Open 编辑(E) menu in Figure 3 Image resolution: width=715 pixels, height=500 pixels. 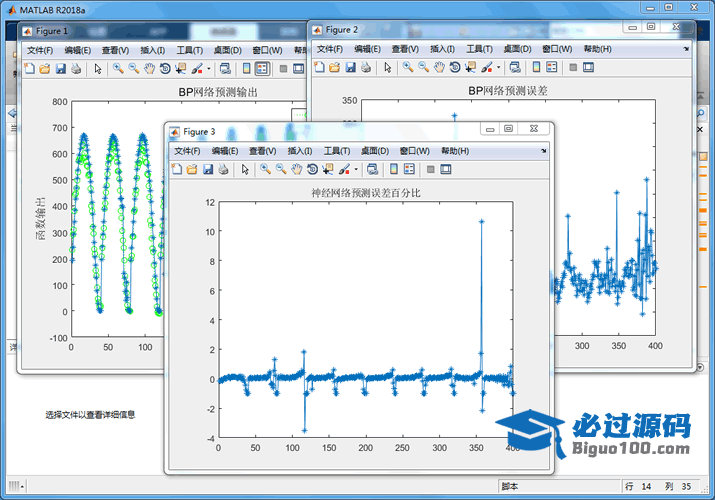[x=225, y=151]
